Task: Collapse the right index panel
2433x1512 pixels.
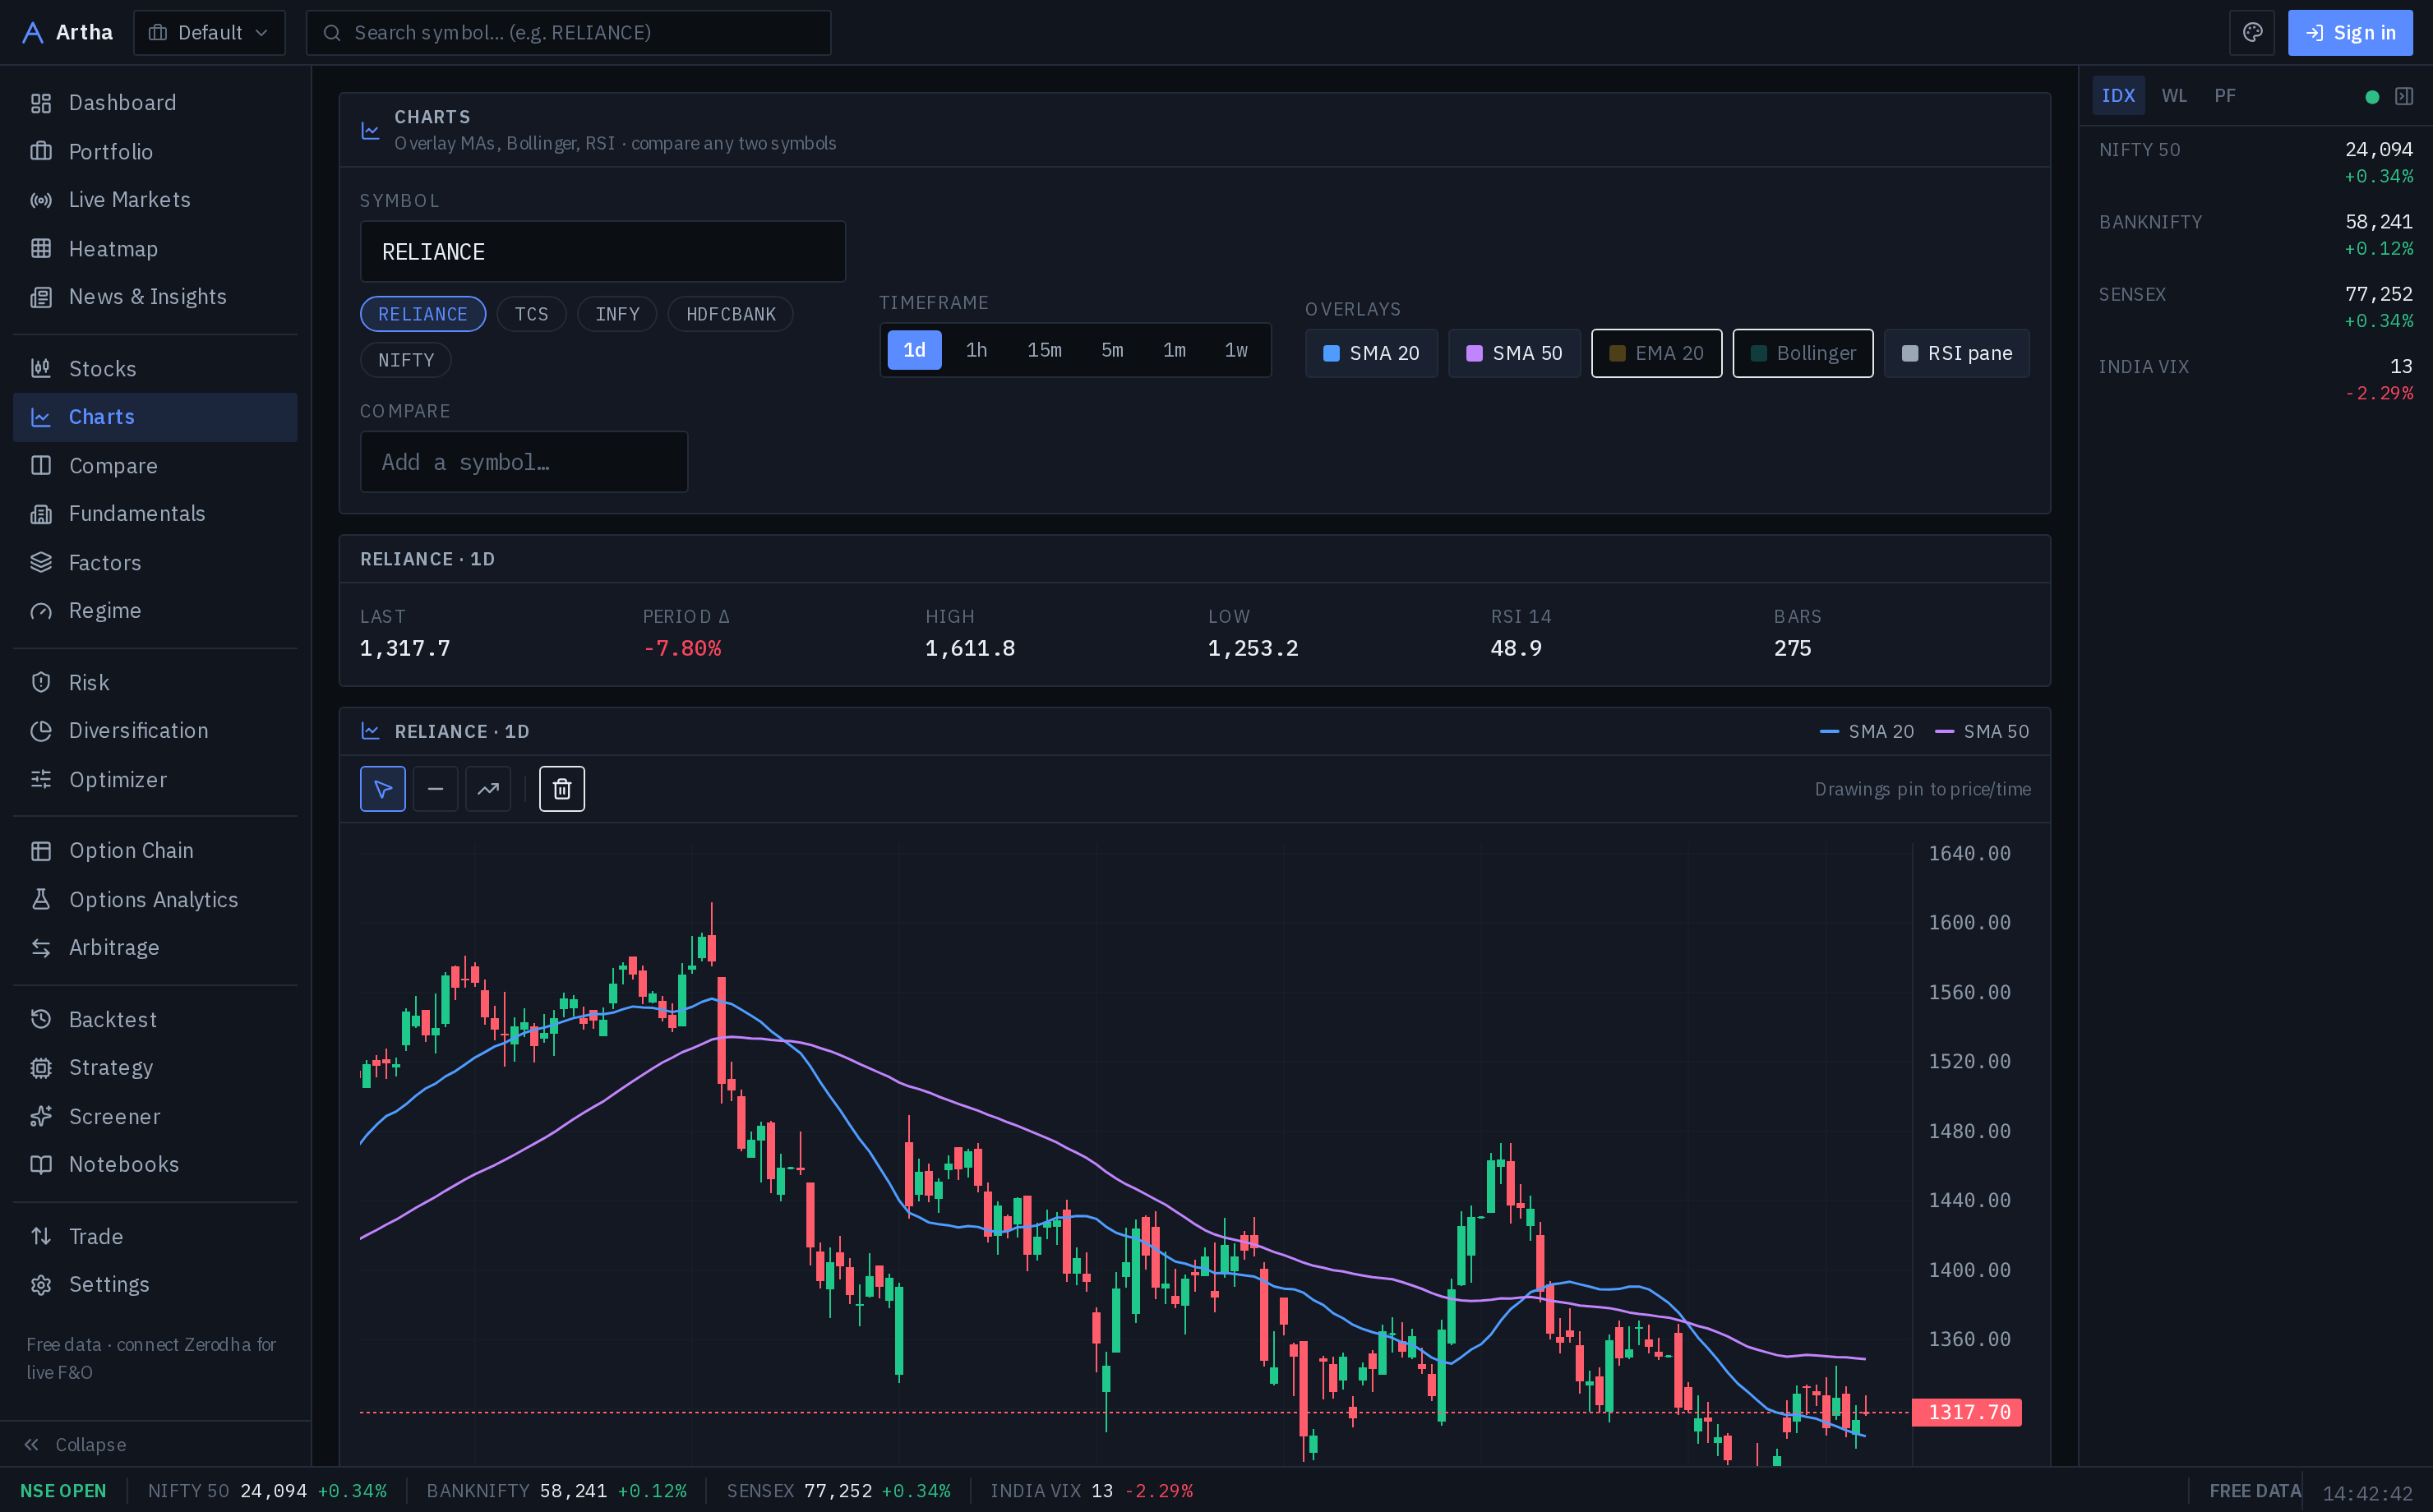Action: coord(2404,96)
